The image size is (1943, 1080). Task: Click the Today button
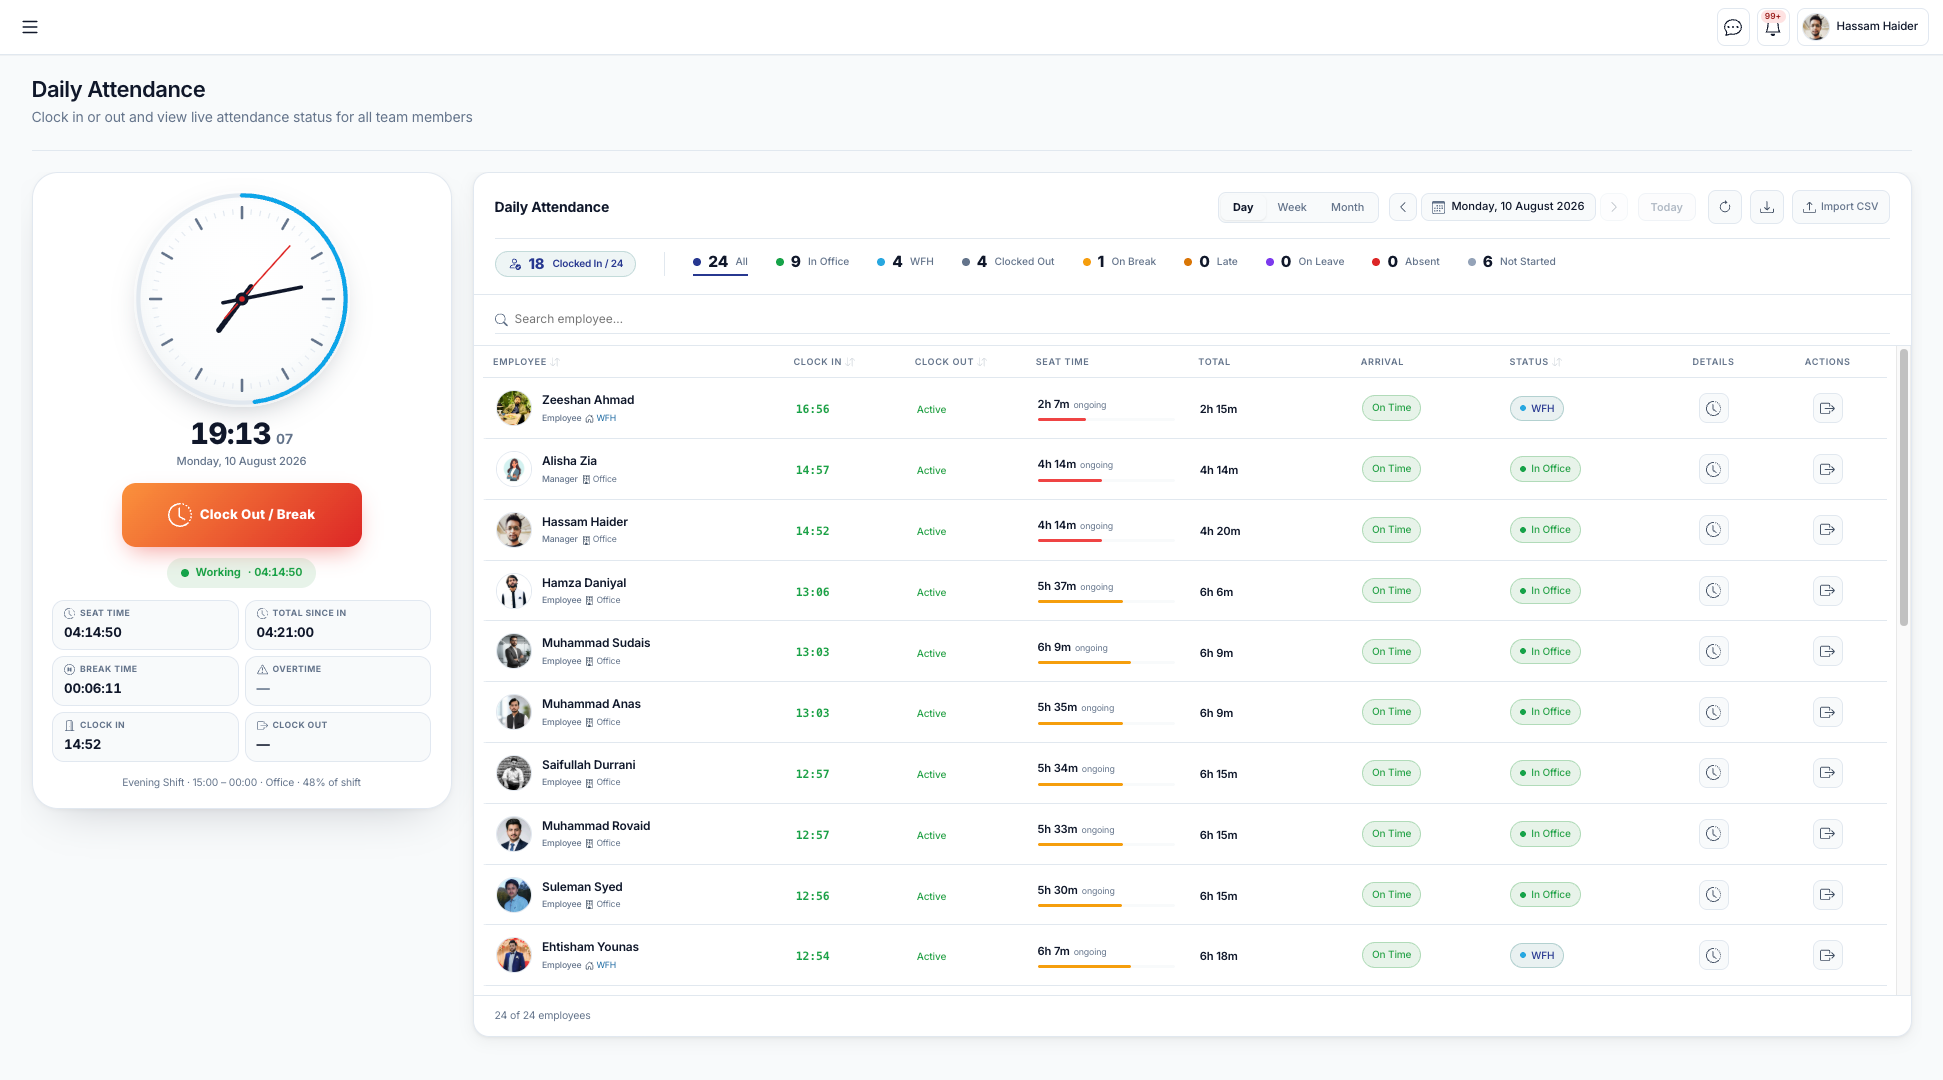1666,207
